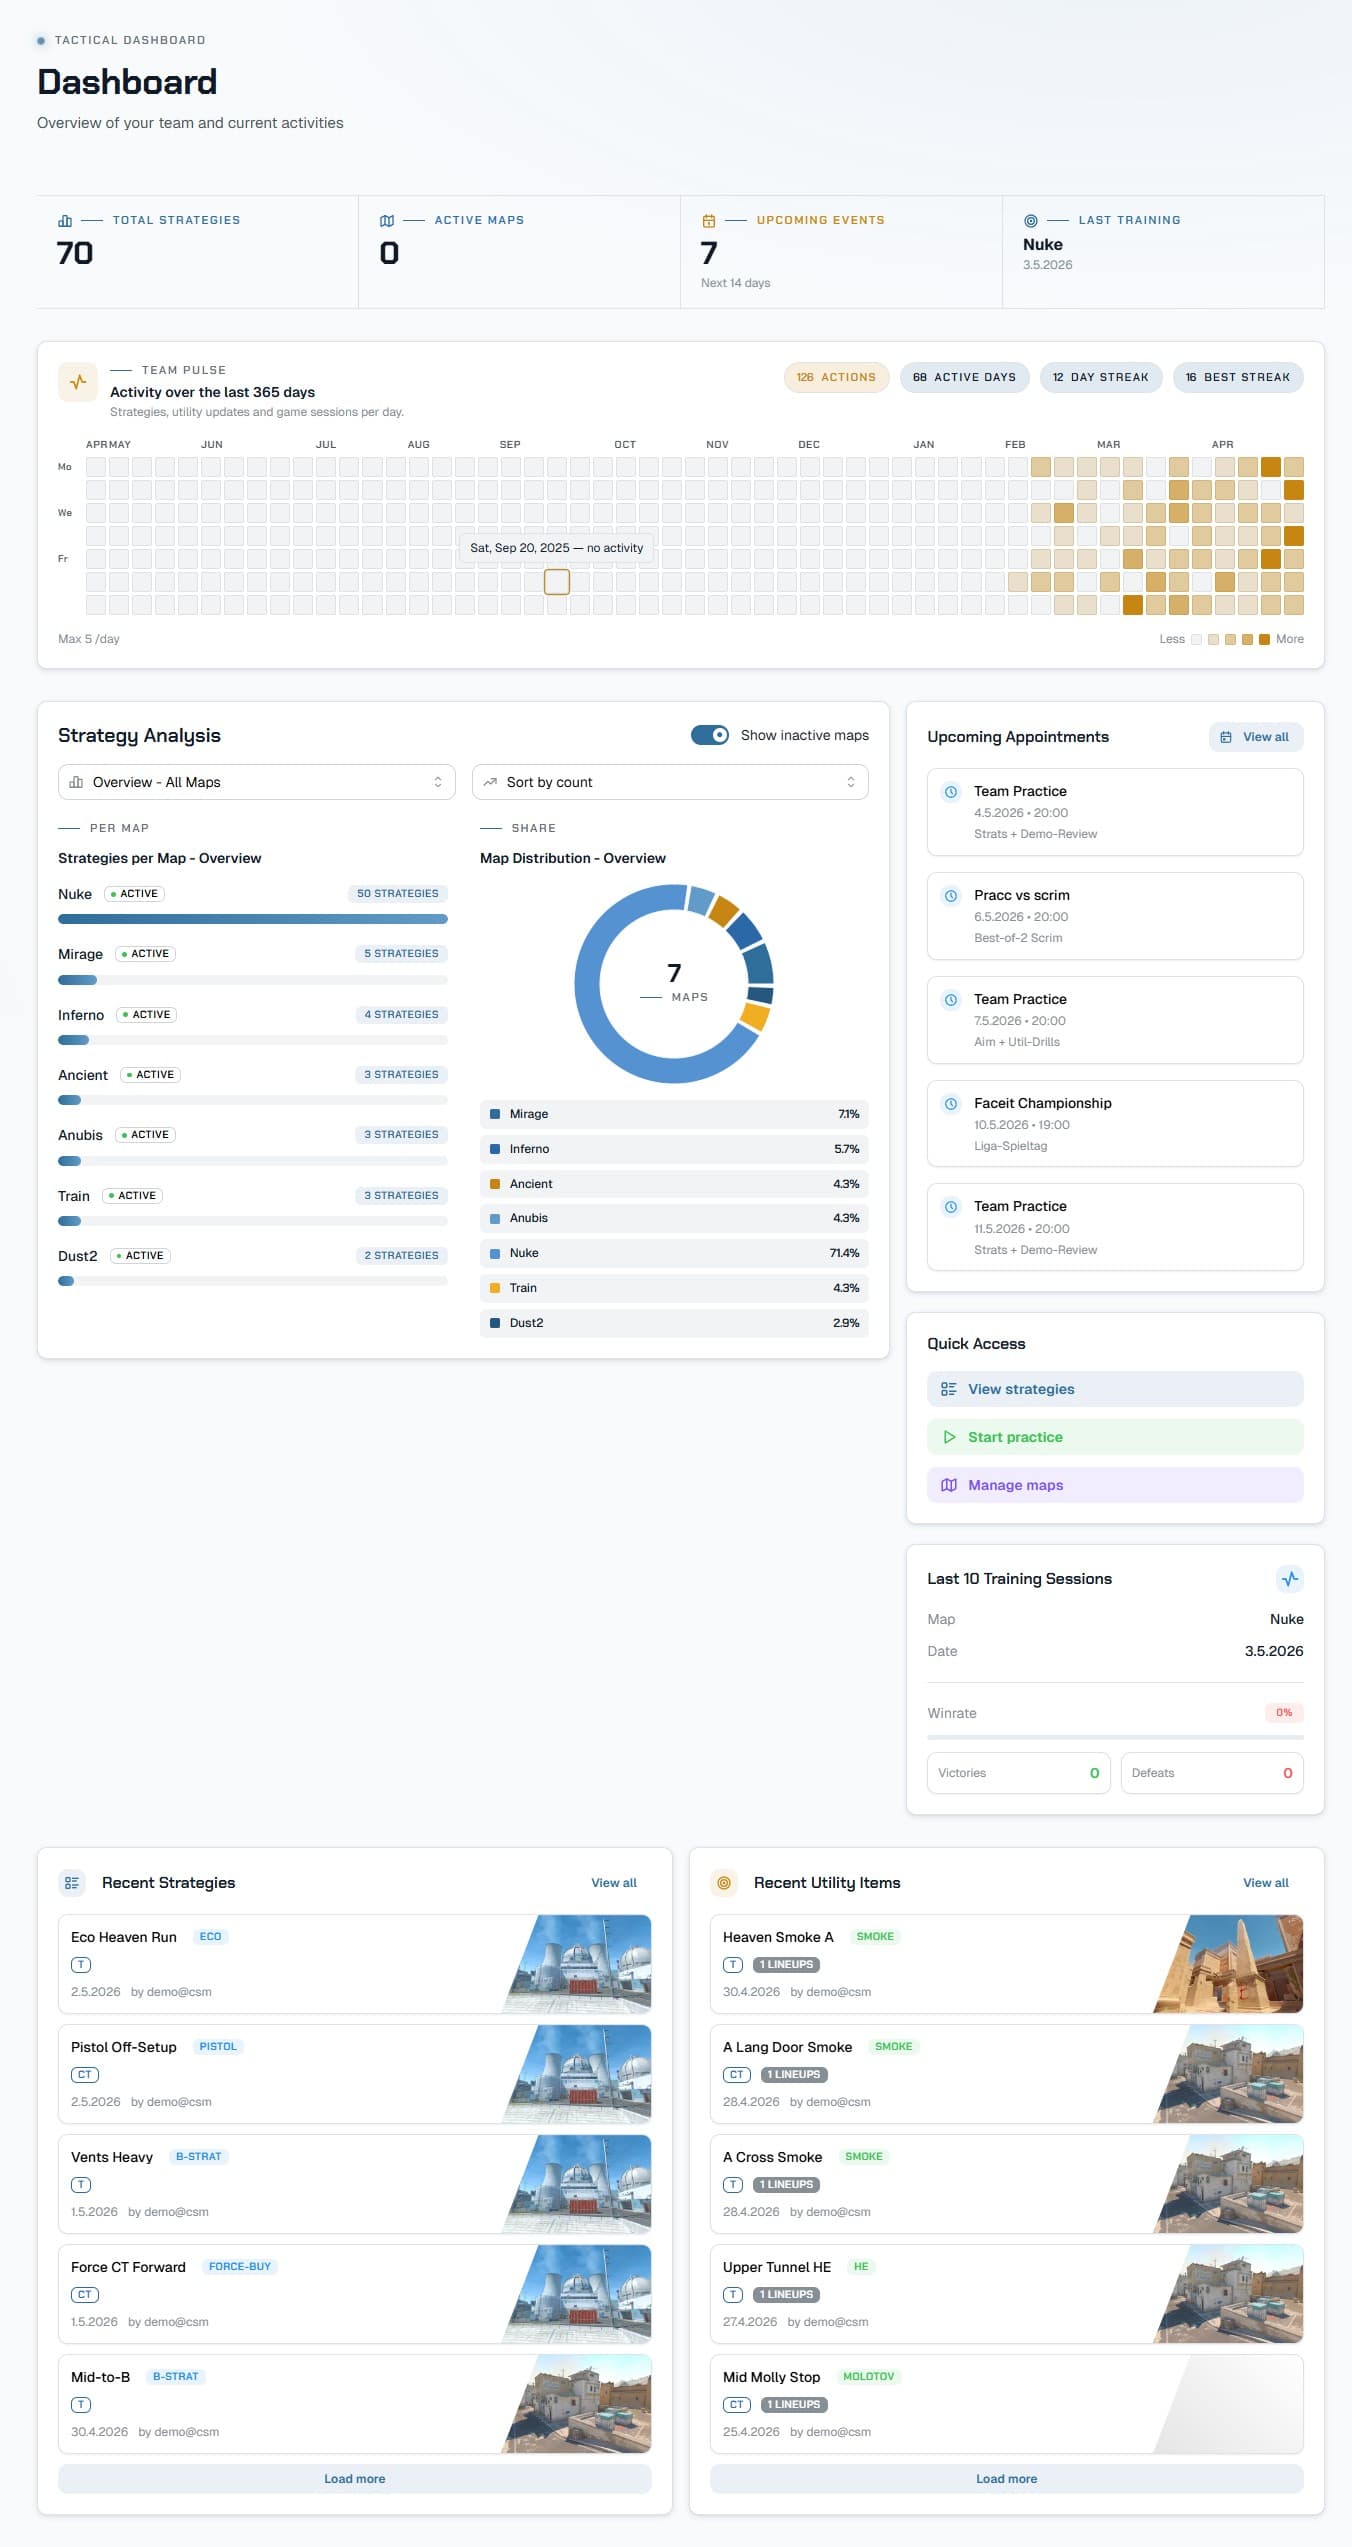Click the 68 Active Days pill
Screen dimensions: 1352x2547
point(964,377)
